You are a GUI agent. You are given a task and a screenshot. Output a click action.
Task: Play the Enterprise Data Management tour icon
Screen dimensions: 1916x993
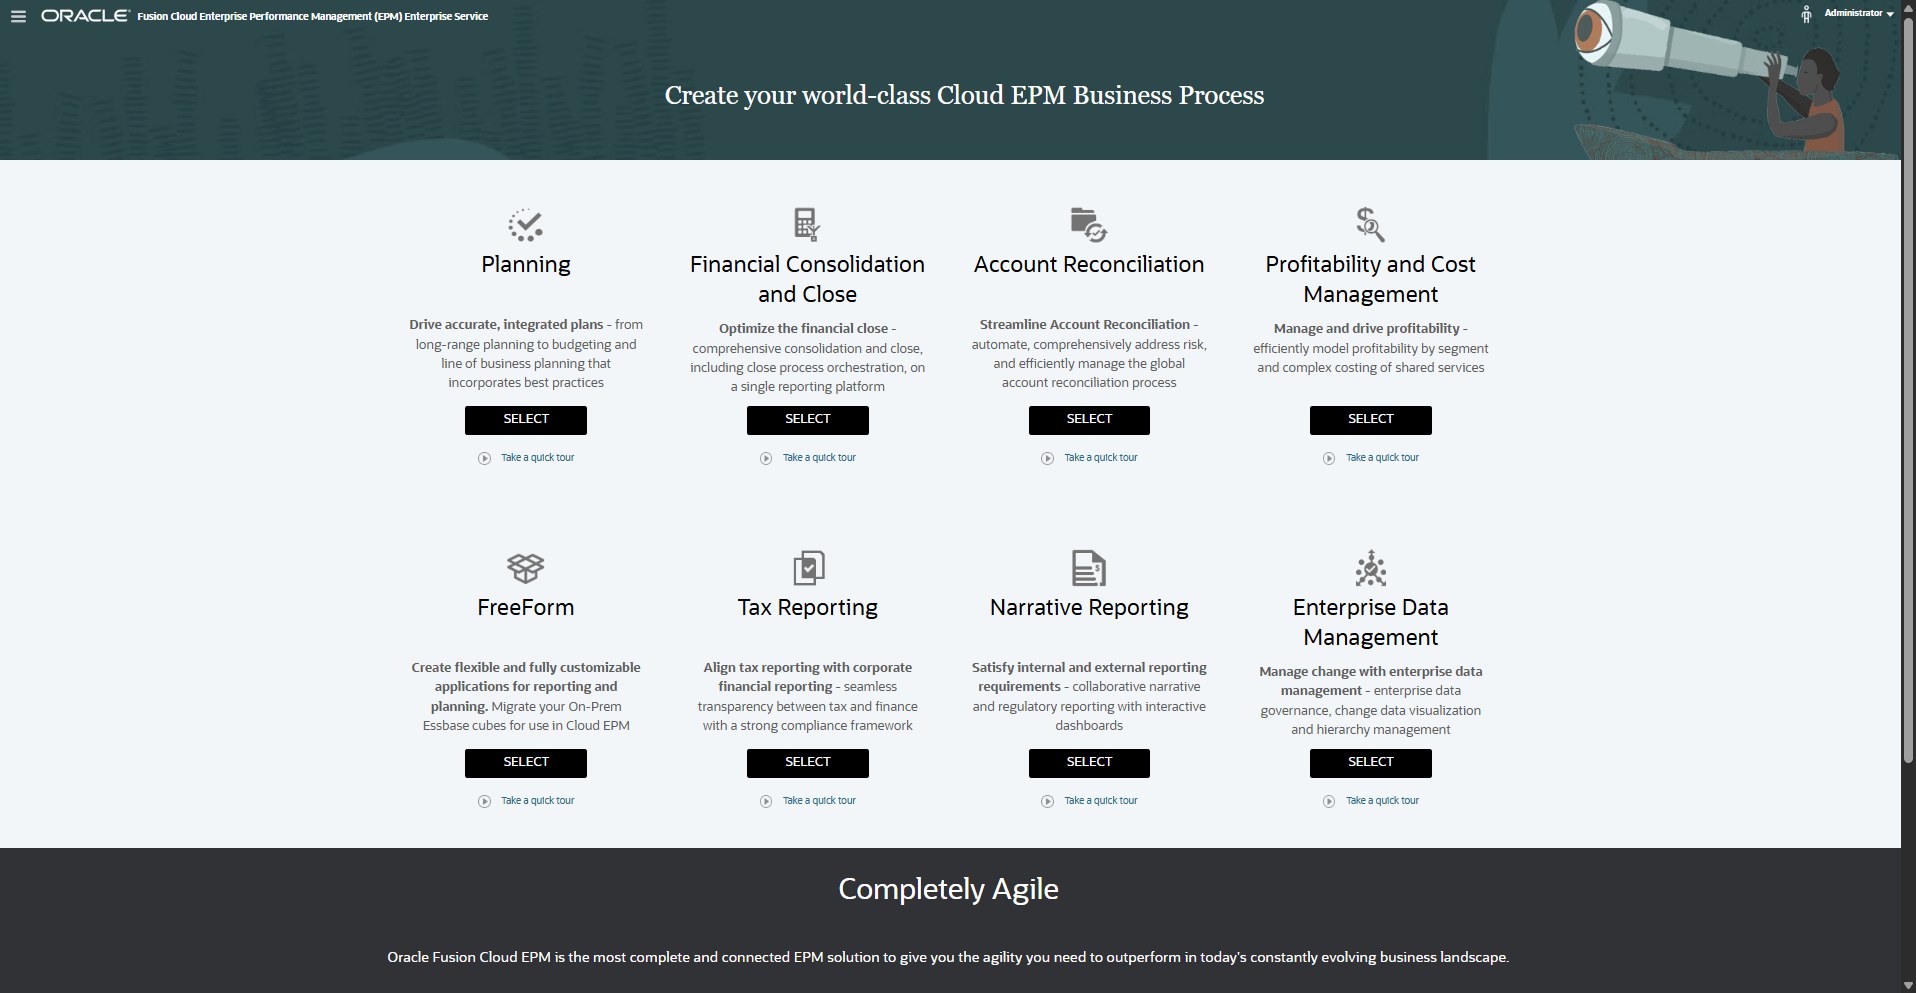pos(1329,801)
